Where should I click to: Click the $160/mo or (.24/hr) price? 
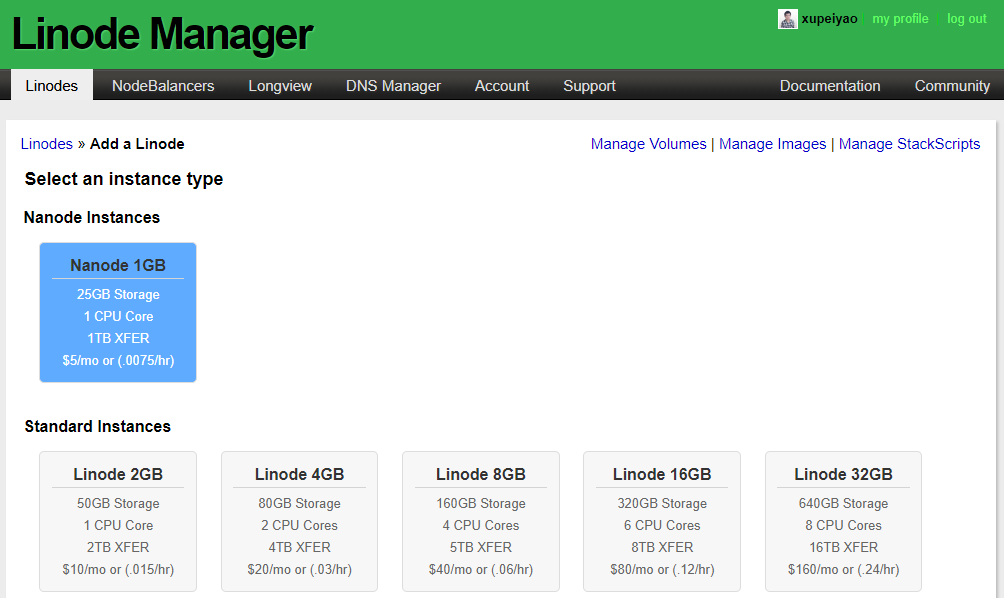tap(843, 569)
